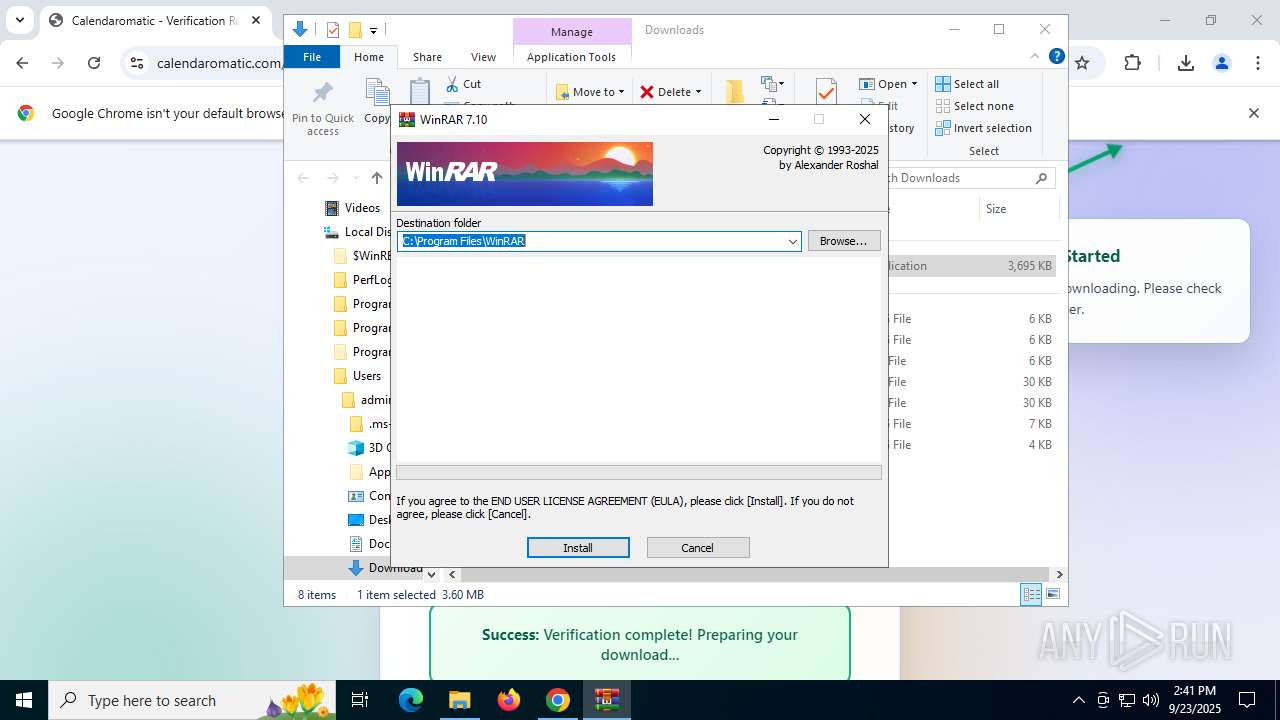Click the Cut scissors icon
Viewport: 1280px width, 720px height.
click(x=452, y=84)
